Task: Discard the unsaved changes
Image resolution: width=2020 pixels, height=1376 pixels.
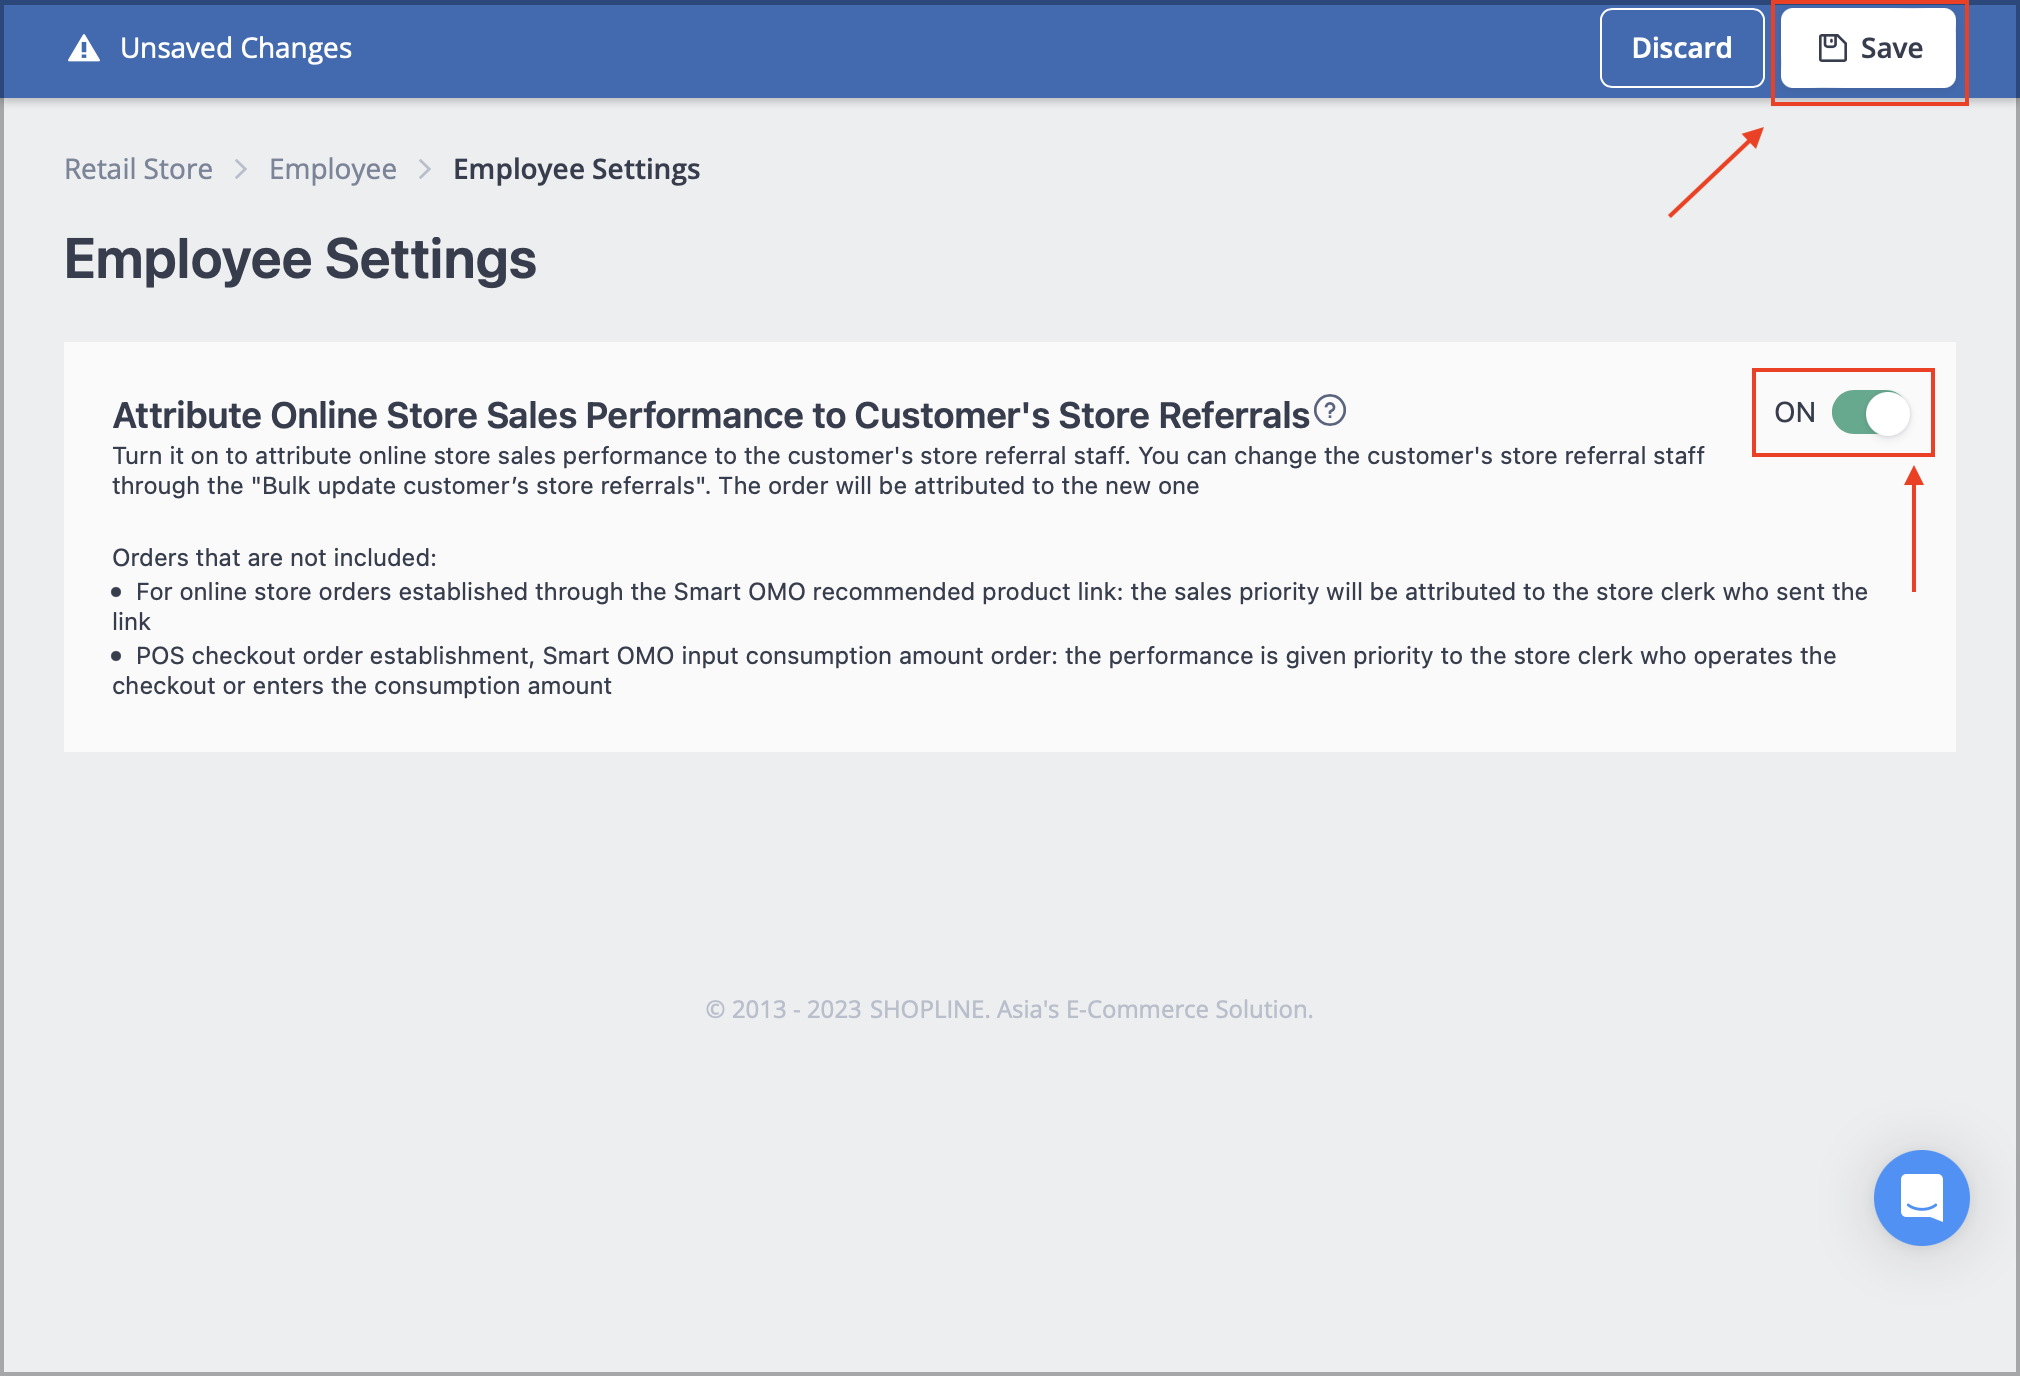Action: click(1681, 48)
